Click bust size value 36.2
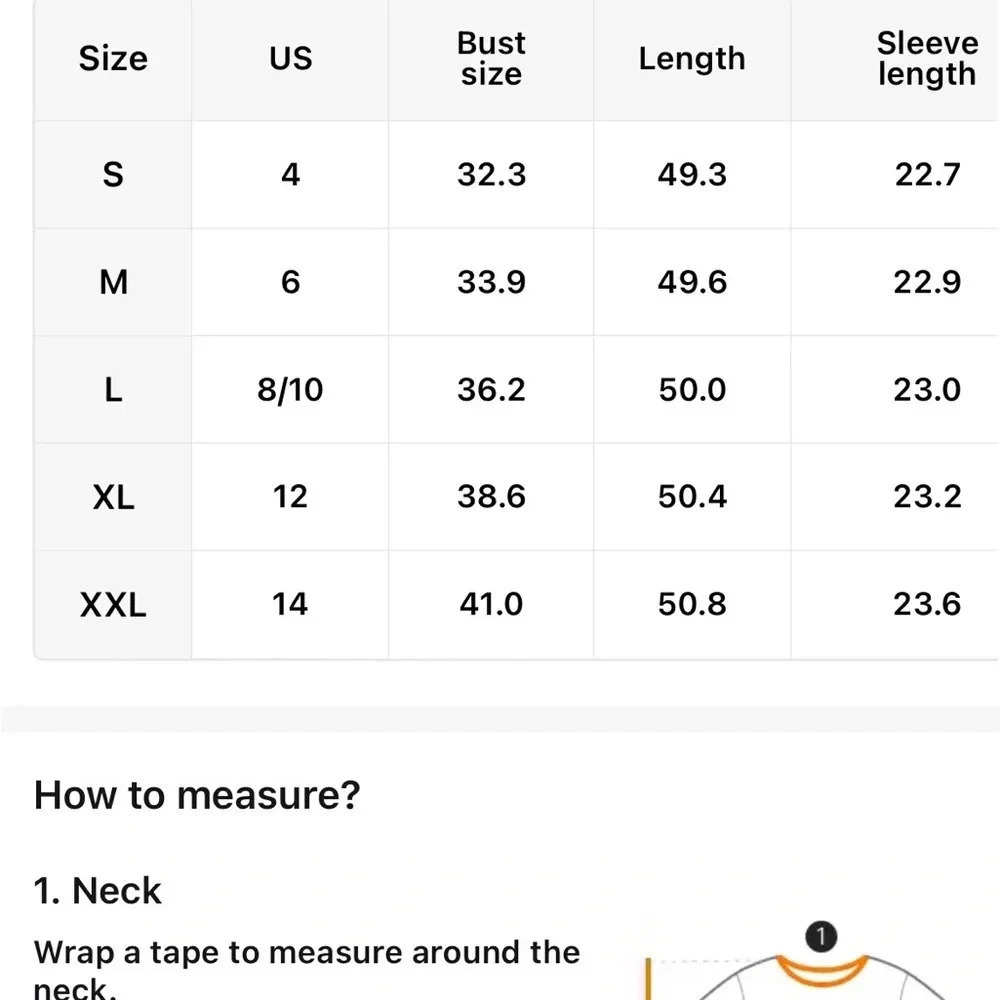 (491, 389)
